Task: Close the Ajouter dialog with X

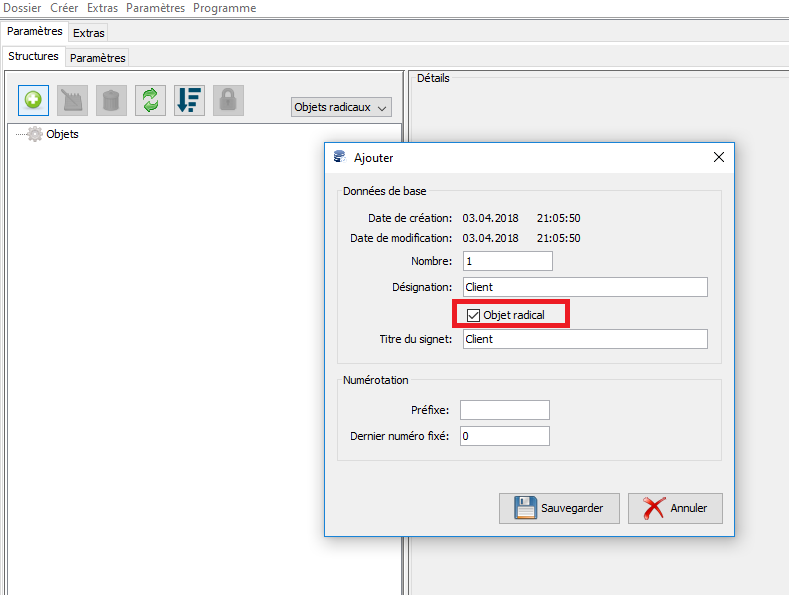Action: coord(718,157)
